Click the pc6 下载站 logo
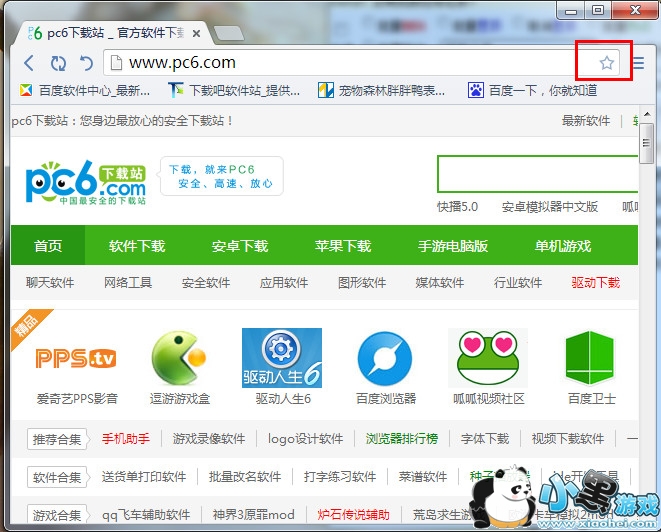 click(86, 183)
